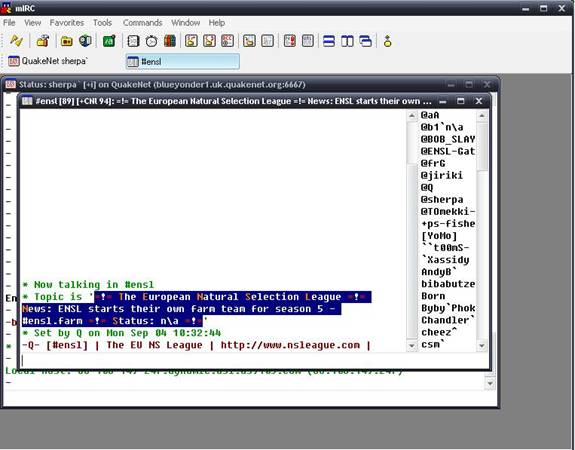Click the 'Set by Q on Mon Sep 04' line
The image size is (575, 450).
coord(122,333)
